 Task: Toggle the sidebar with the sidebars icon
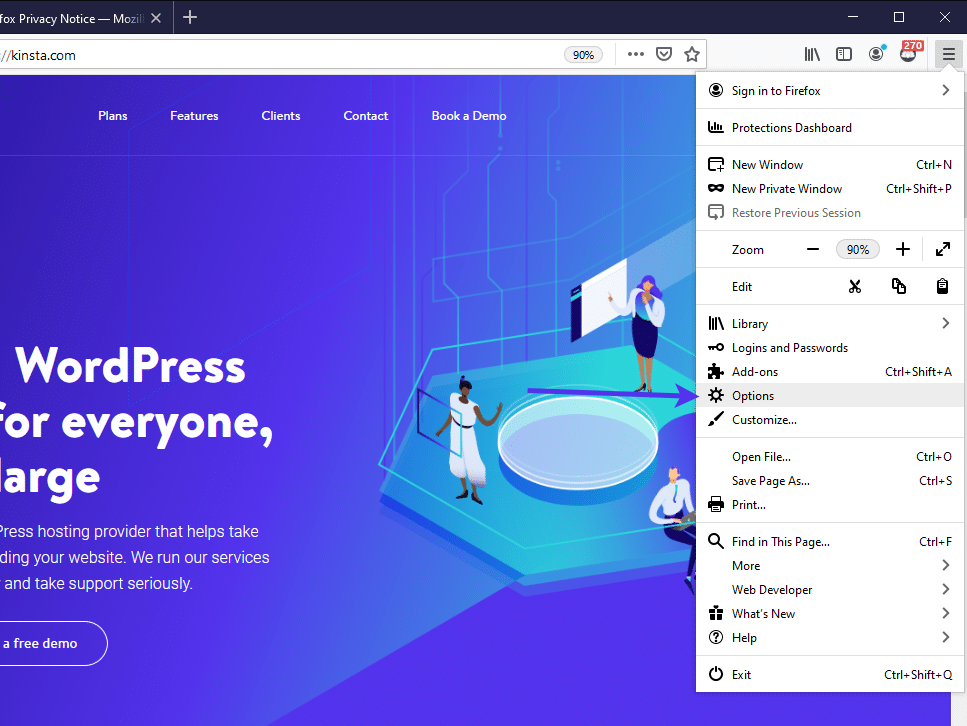[844, 54]
